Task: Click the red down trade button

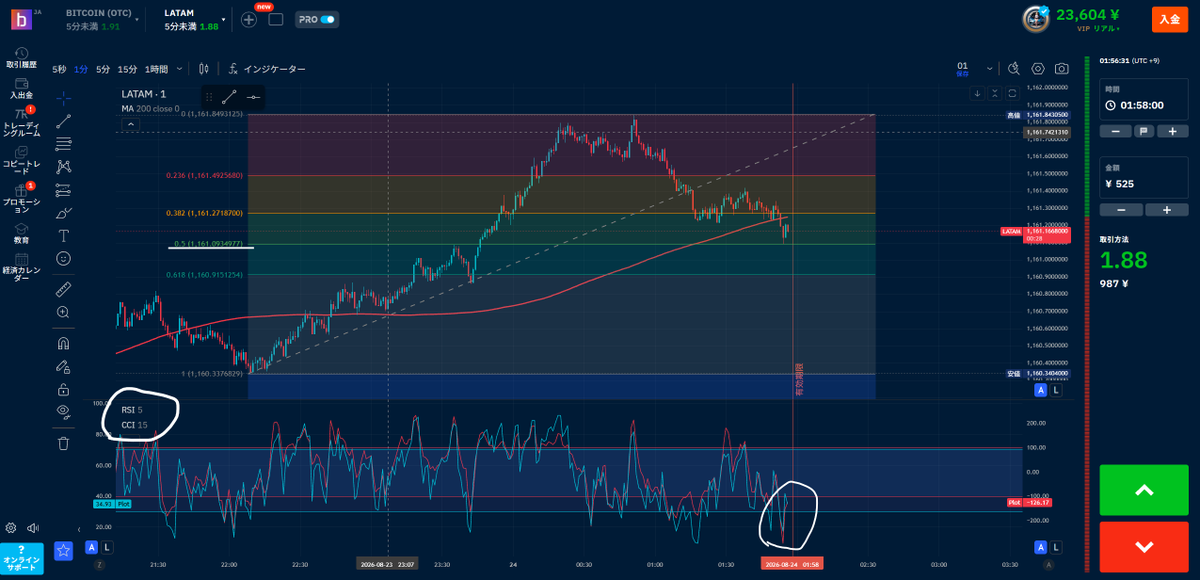Action: [1145, 546]
